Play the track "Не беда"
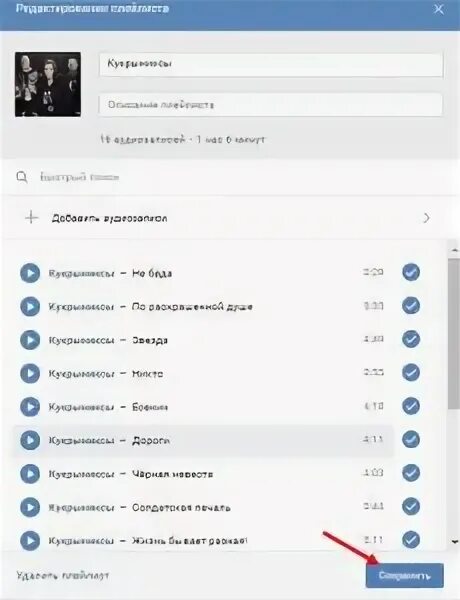Viewport: 460px width, 600px height. [30, 273]
